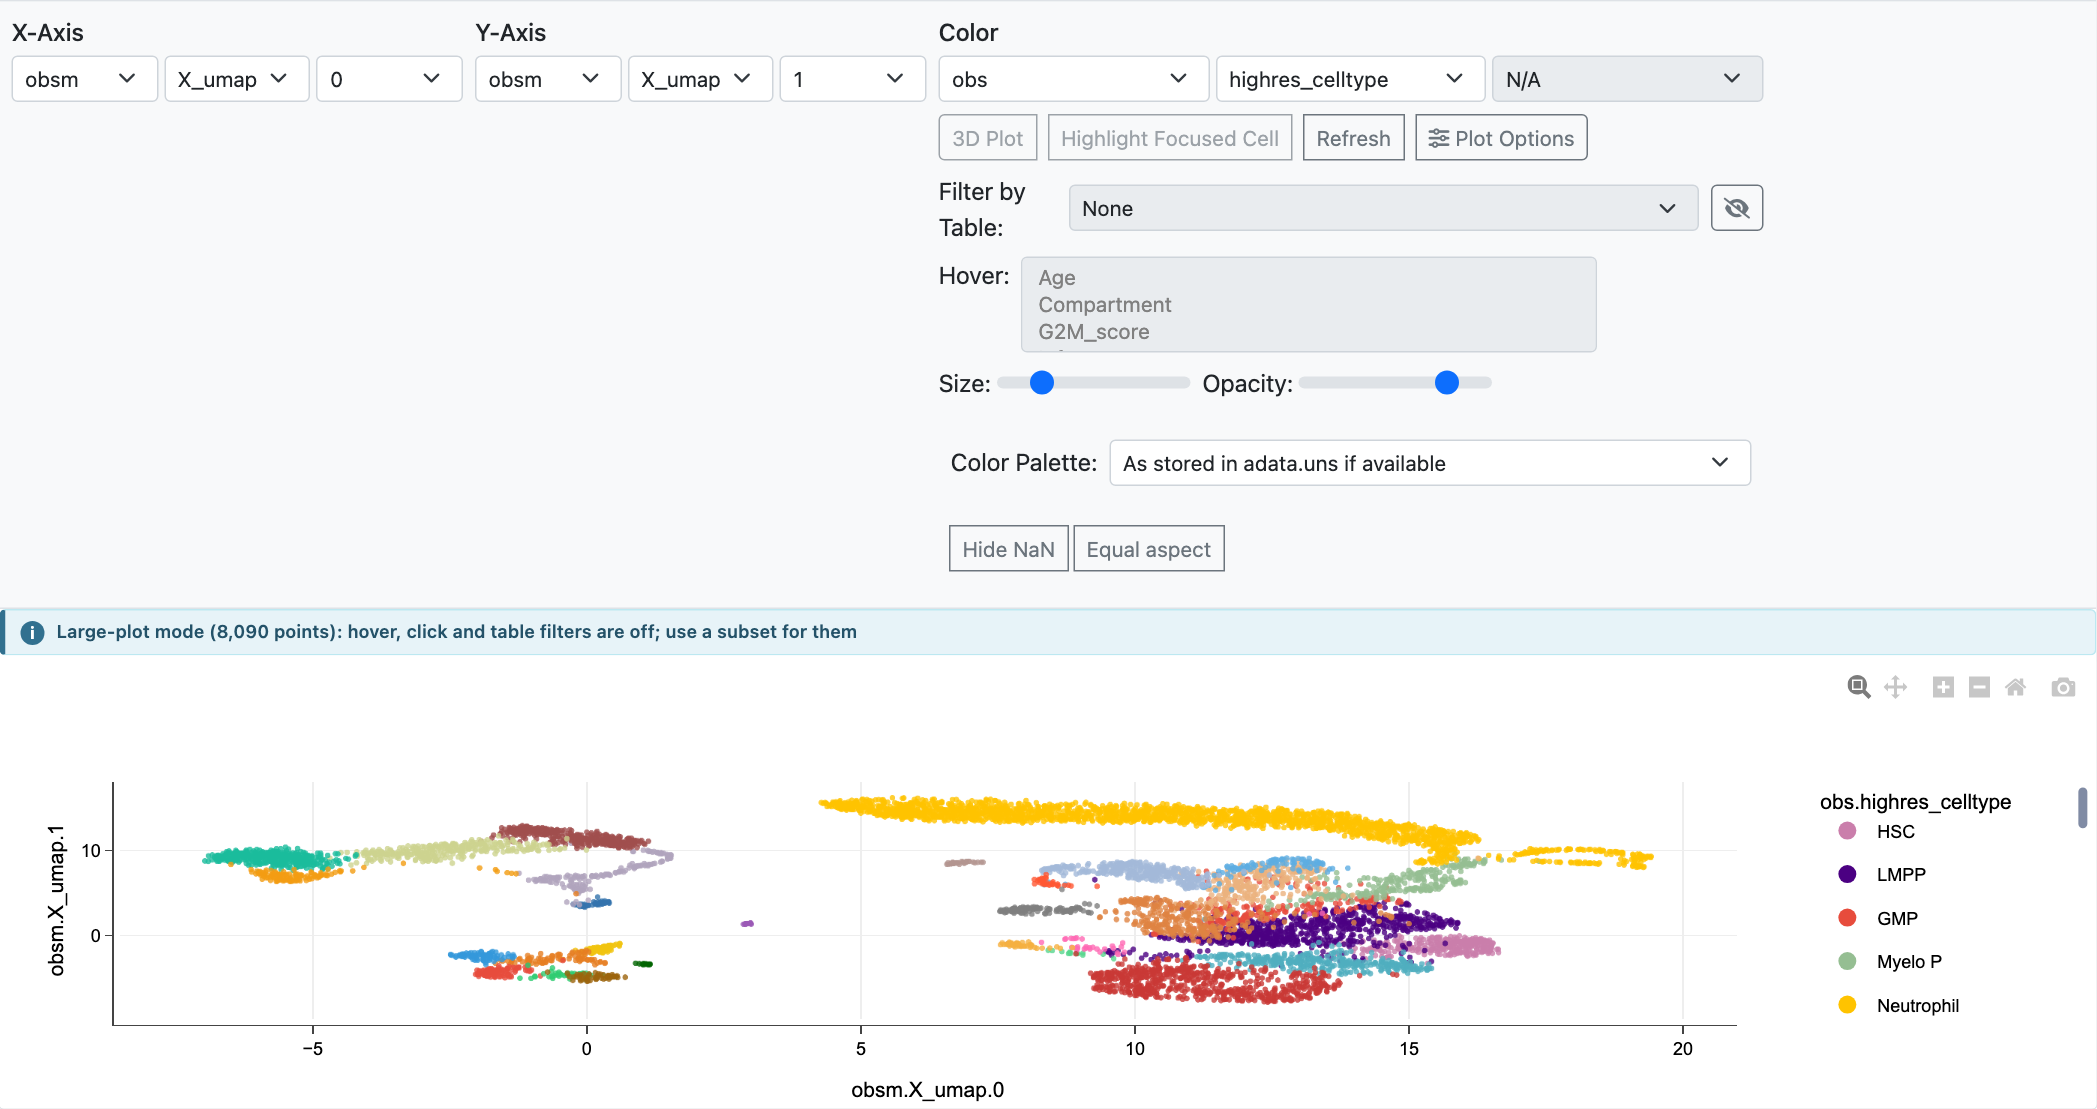
Task: Open Y-Axis component 1 dropdown
Action: pyautogui.click(x=852, y=79)
